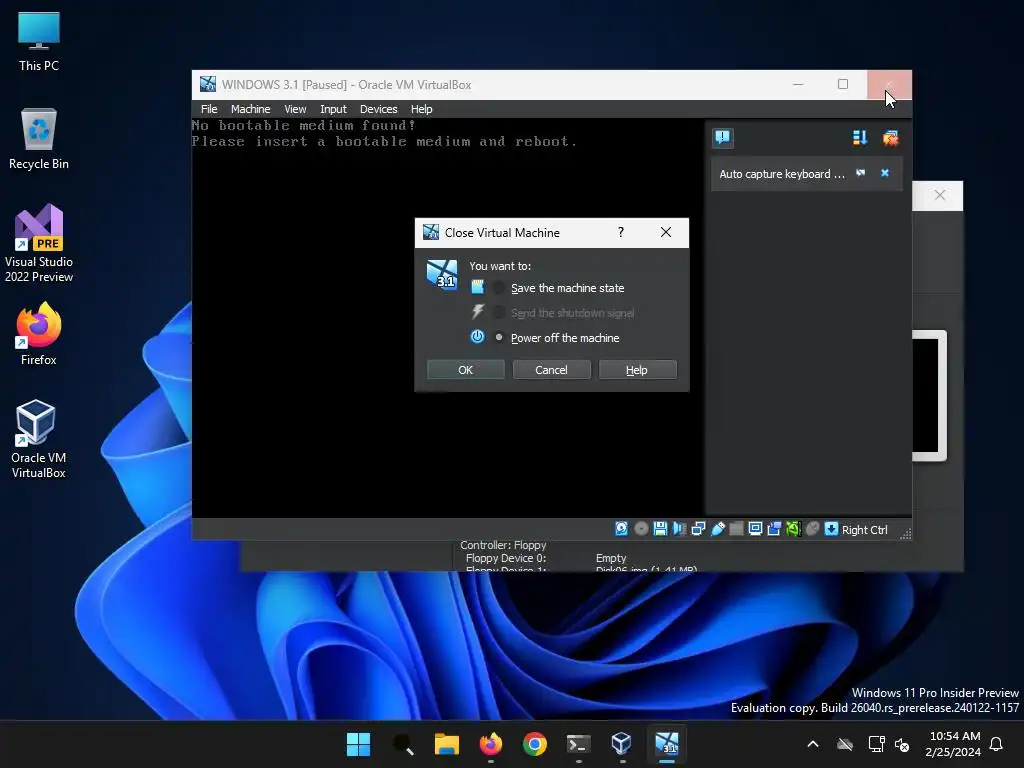The width and height of the screenshot is (1024, 768).
Task: Open the Input menu
Action: pos(333,109)
